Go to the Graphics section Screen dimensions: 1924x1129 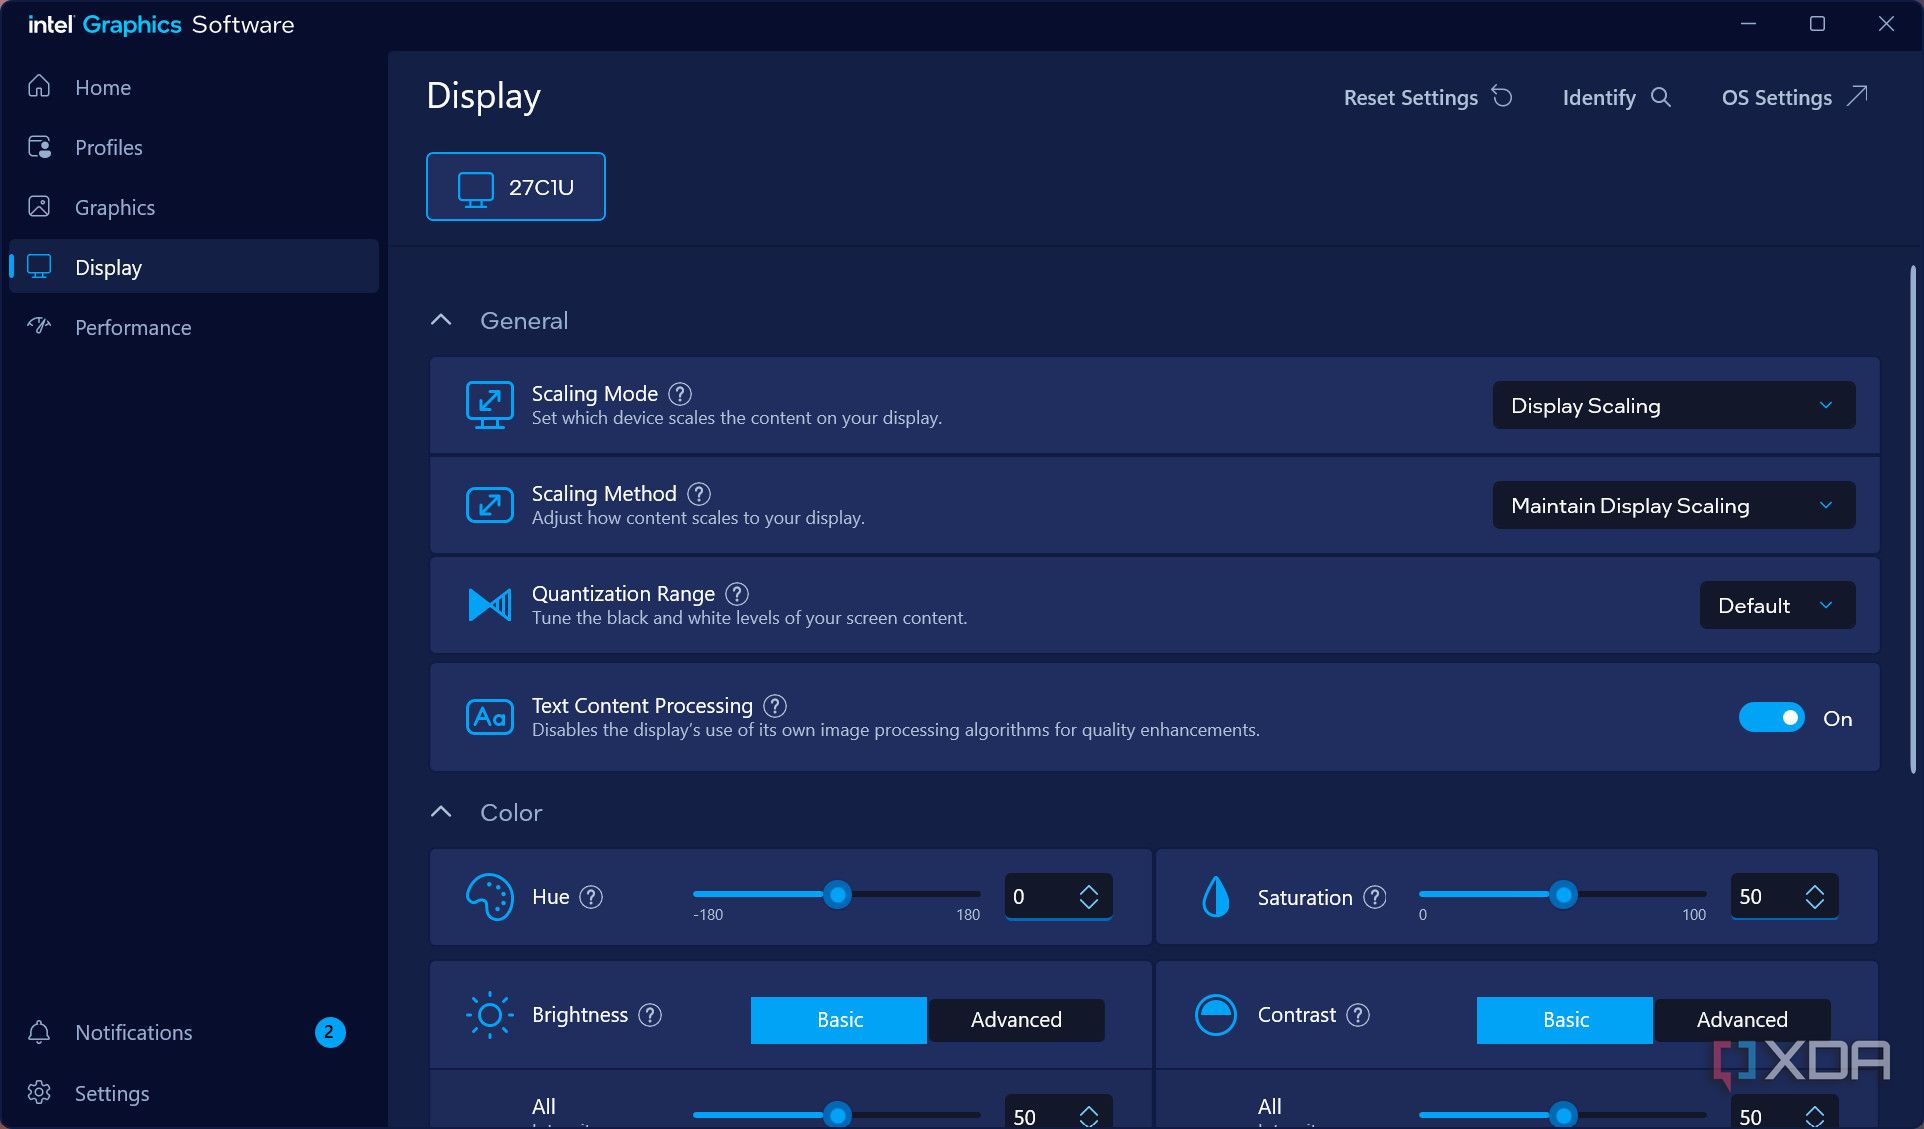click(x=193, y=207)
